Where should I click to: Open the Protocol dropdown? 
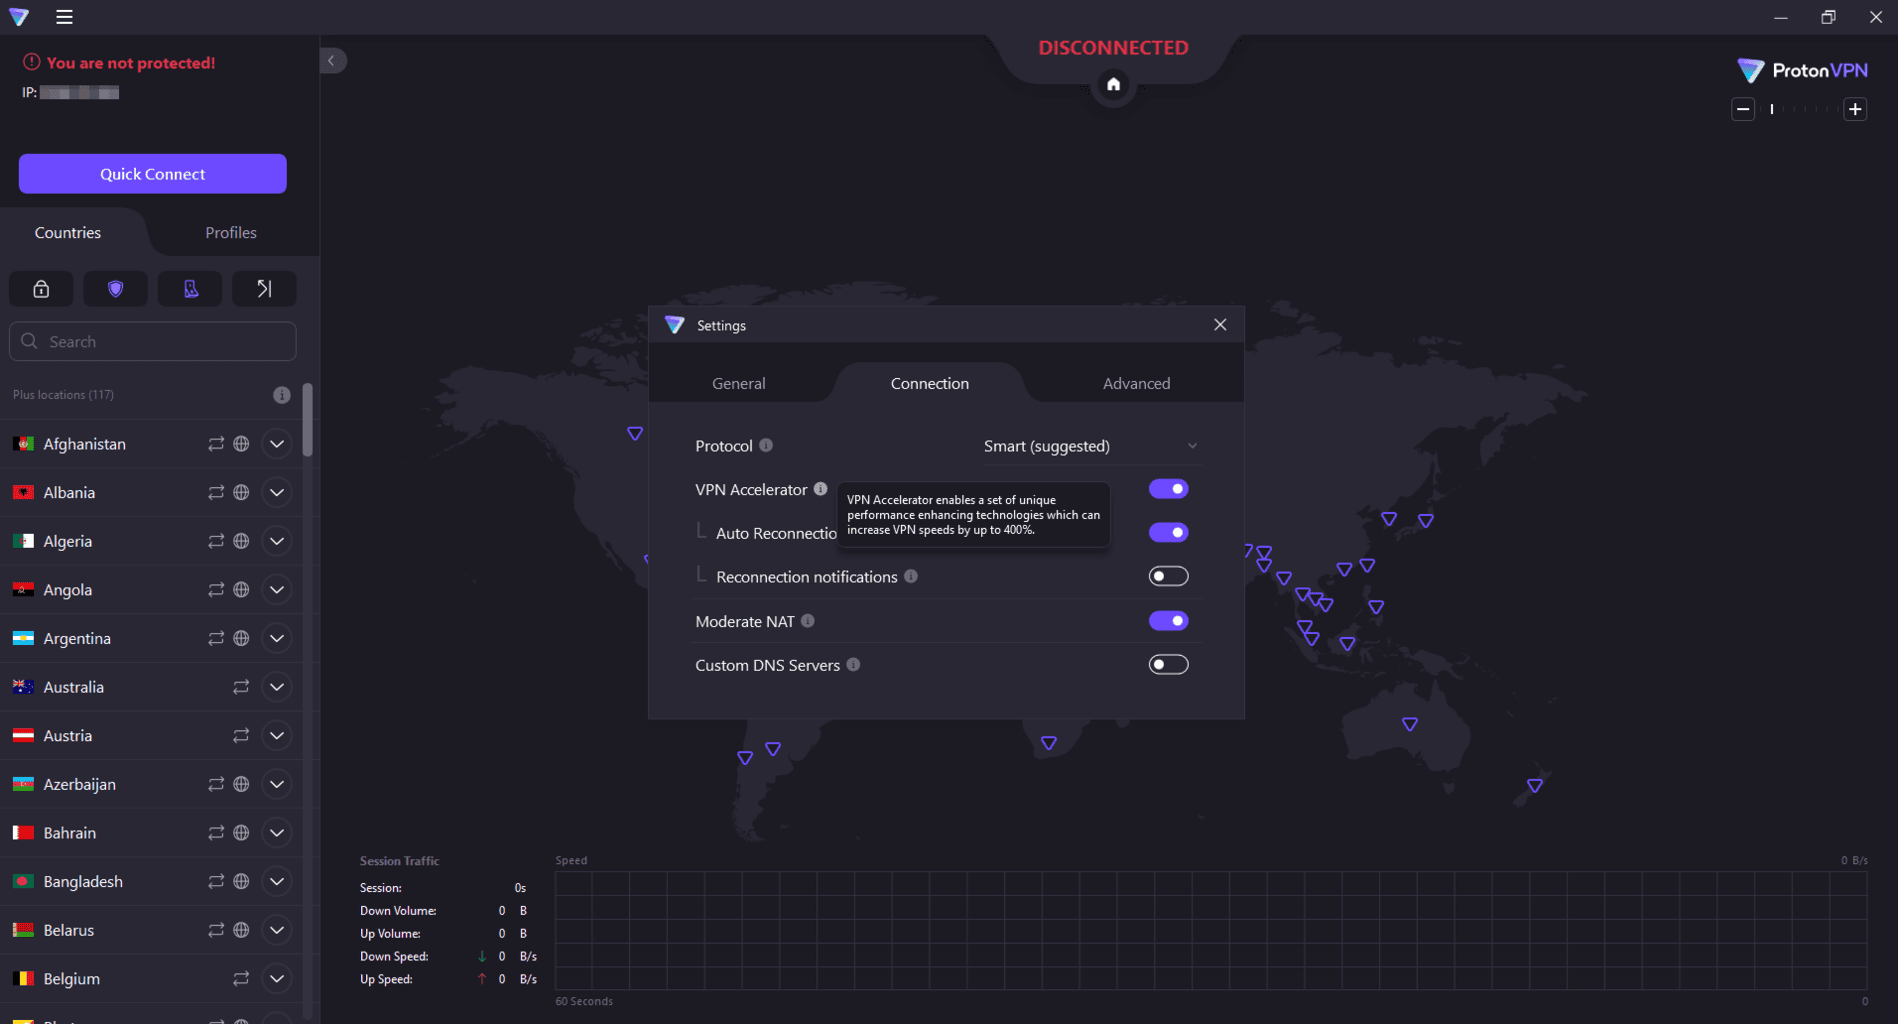click(1090, 446)
